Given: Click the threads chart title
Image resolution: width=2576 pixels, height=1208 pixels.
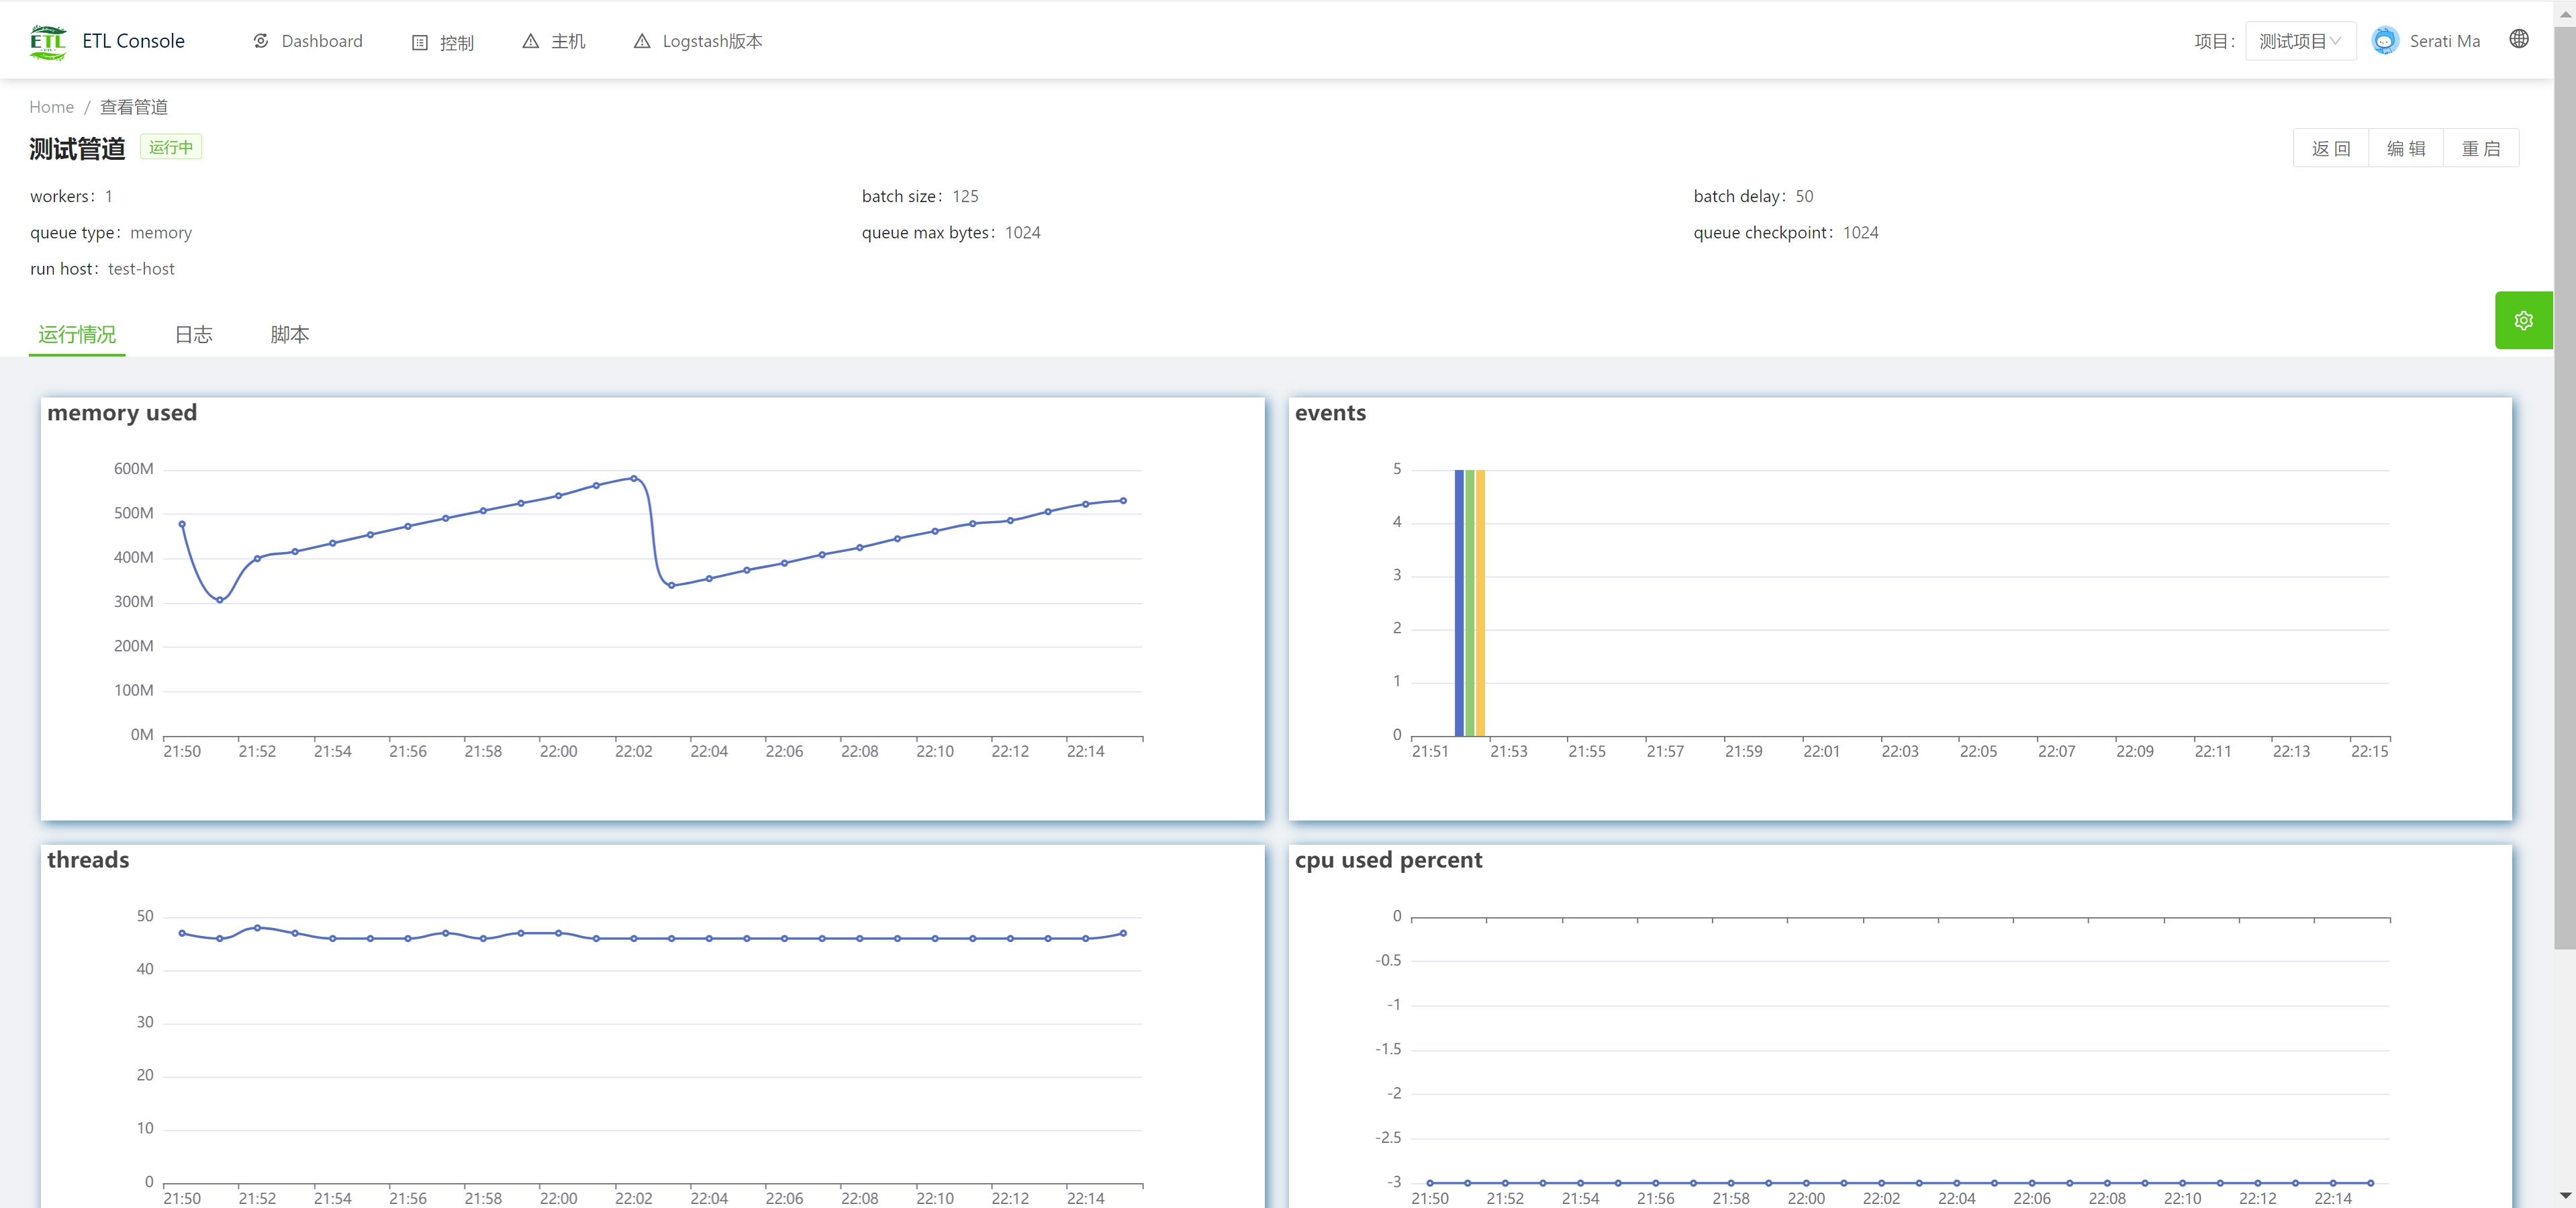Looking at the screenshot, I should [88, 859].
